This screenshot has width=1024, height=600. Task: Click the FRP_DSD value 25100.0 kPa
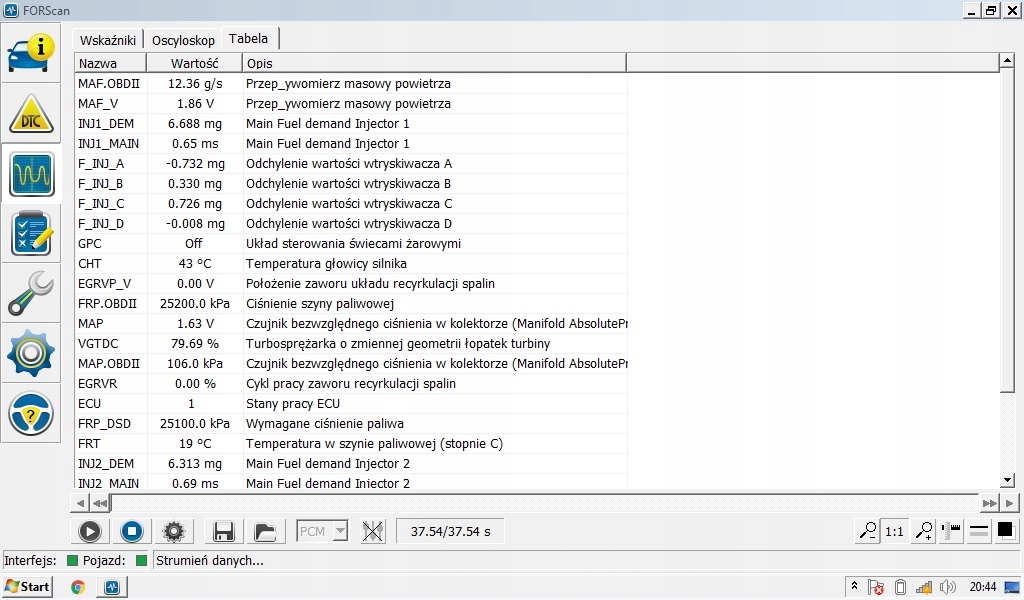(195, 424)
